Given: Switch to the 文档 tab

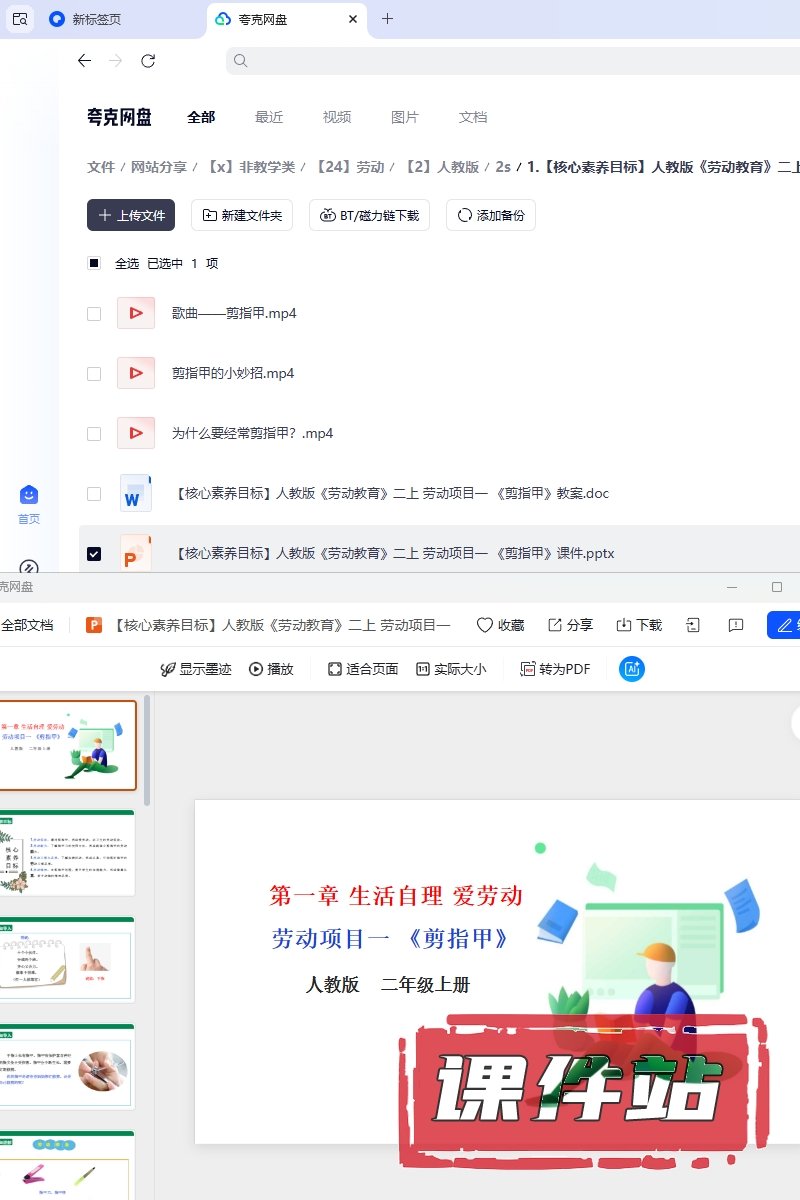Looking at the screenshot, I should 473,117.
